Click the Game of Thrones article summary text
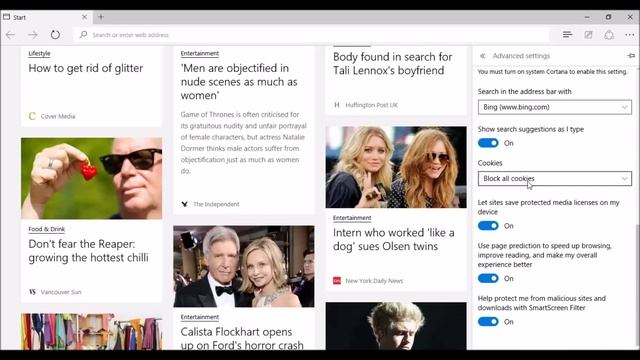Viewport: 640px width, 360px height. pyautogui.click(x=243, y=143)
